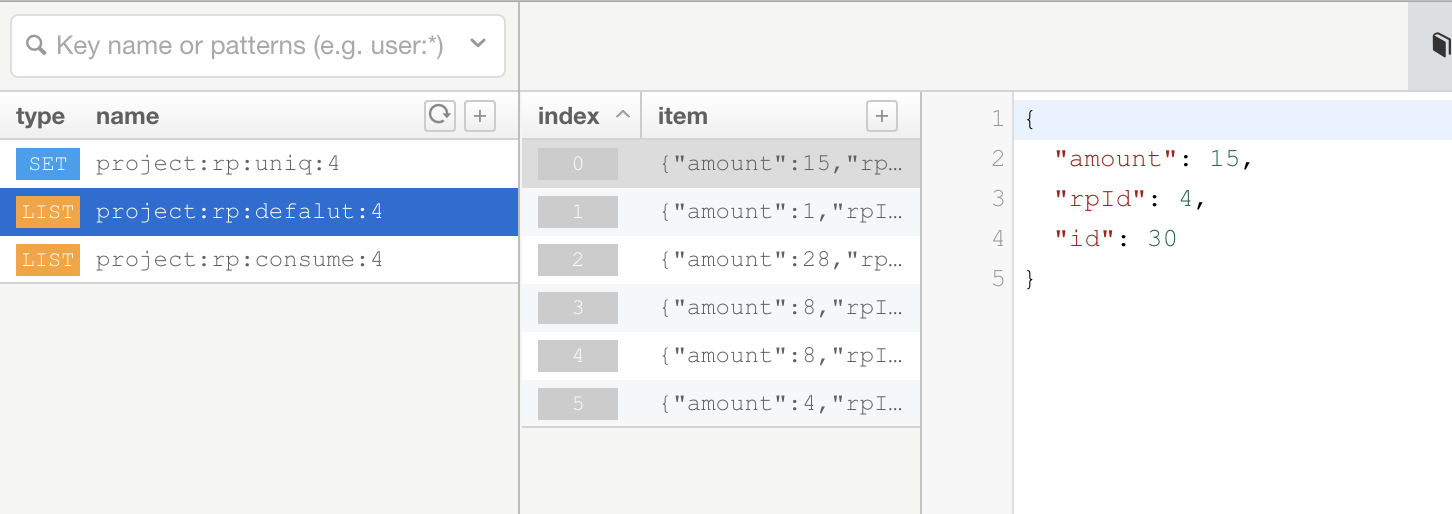
Task: Select list item at index 1
Action: pos(780,212)
